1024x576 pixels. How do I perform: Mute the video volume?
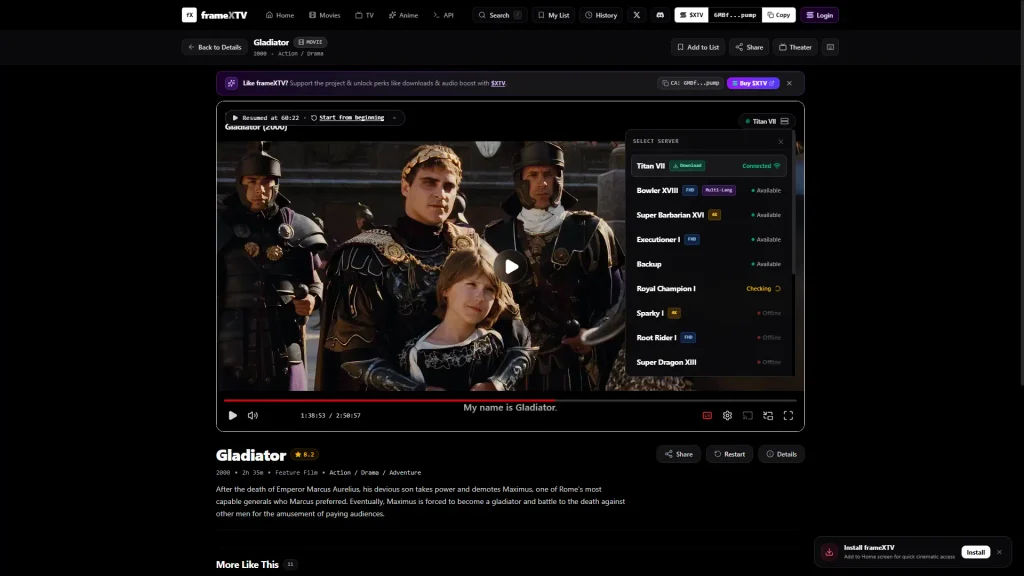(x=253, y=415)
